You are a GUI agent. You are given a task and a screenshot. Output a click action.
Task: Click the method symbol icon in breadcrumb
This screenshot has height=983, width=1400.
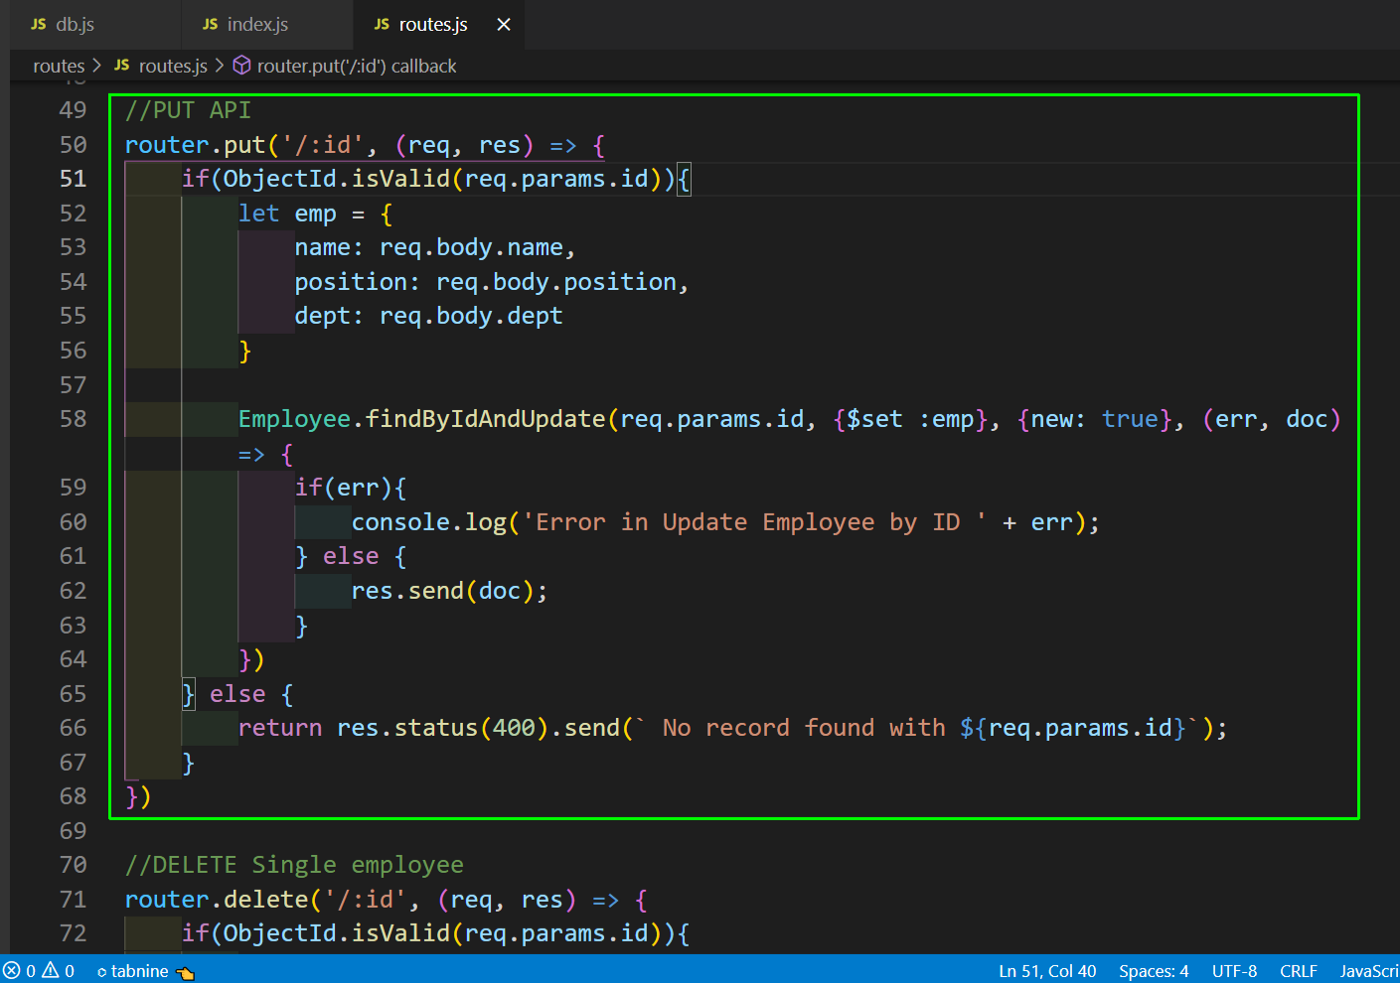pyautogui.click(x=242, y=65)
